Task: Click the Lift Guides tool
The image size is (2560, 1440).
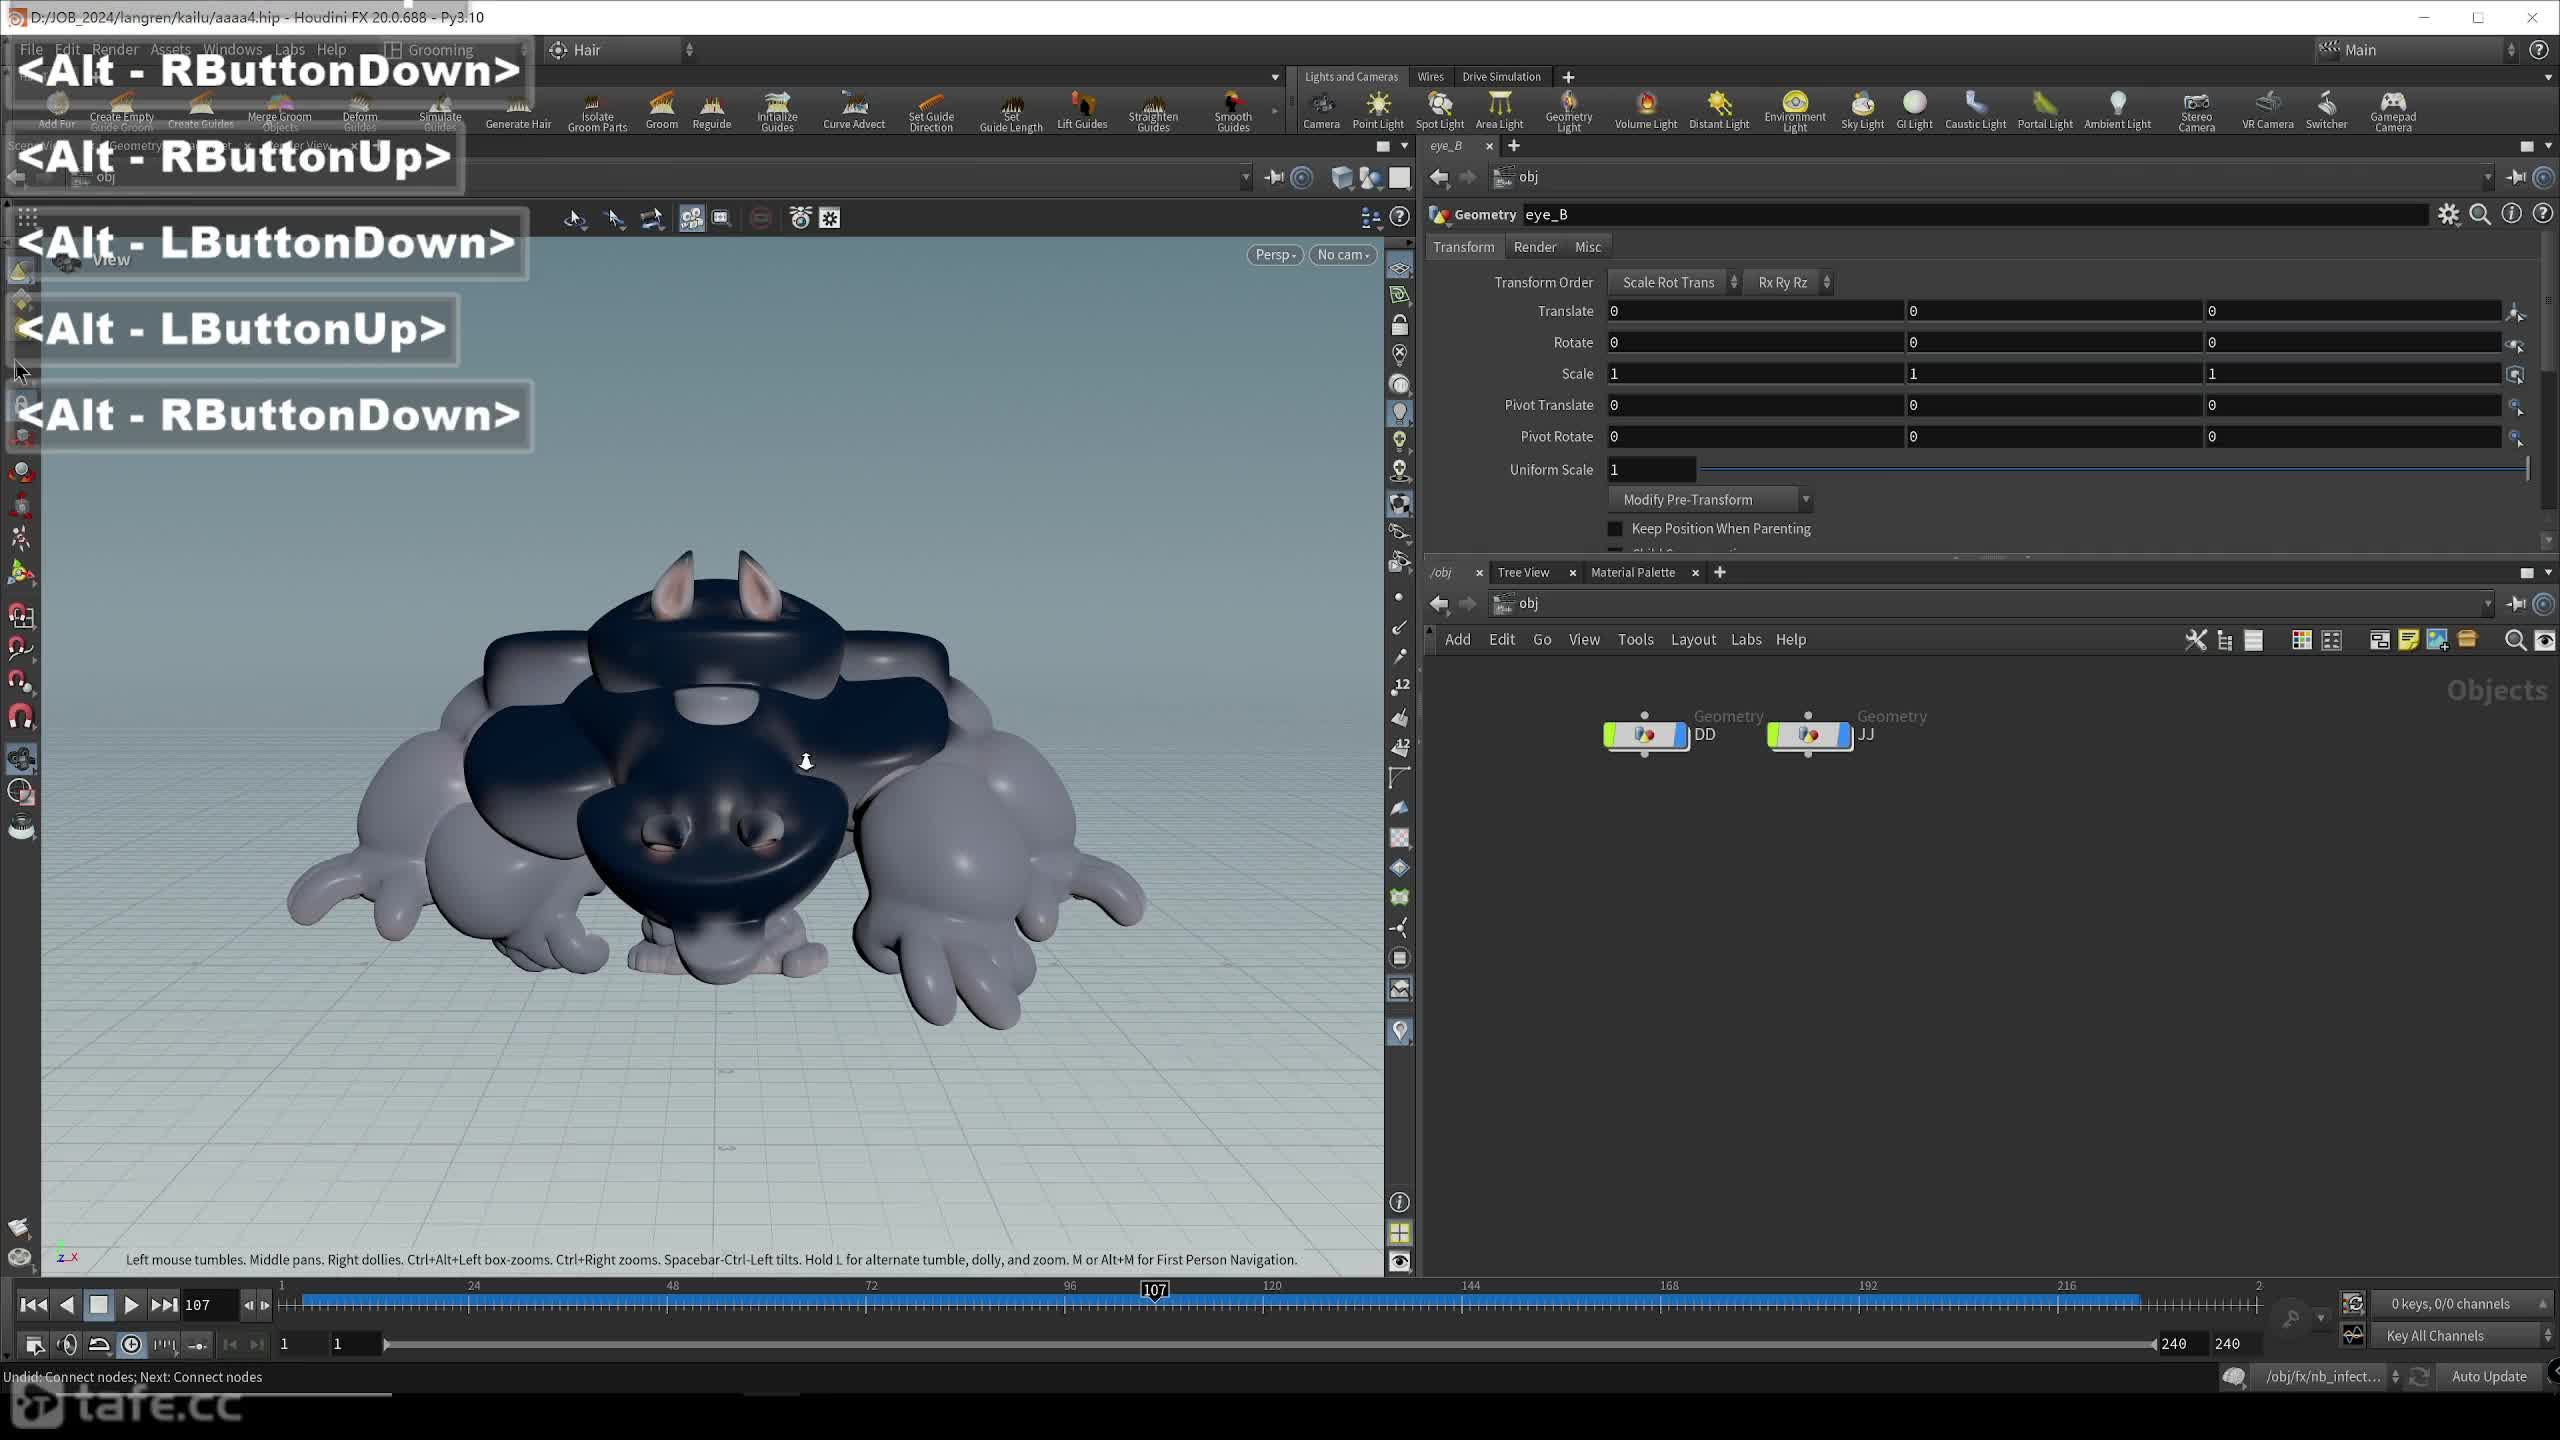Action: tap(1082, 110)
